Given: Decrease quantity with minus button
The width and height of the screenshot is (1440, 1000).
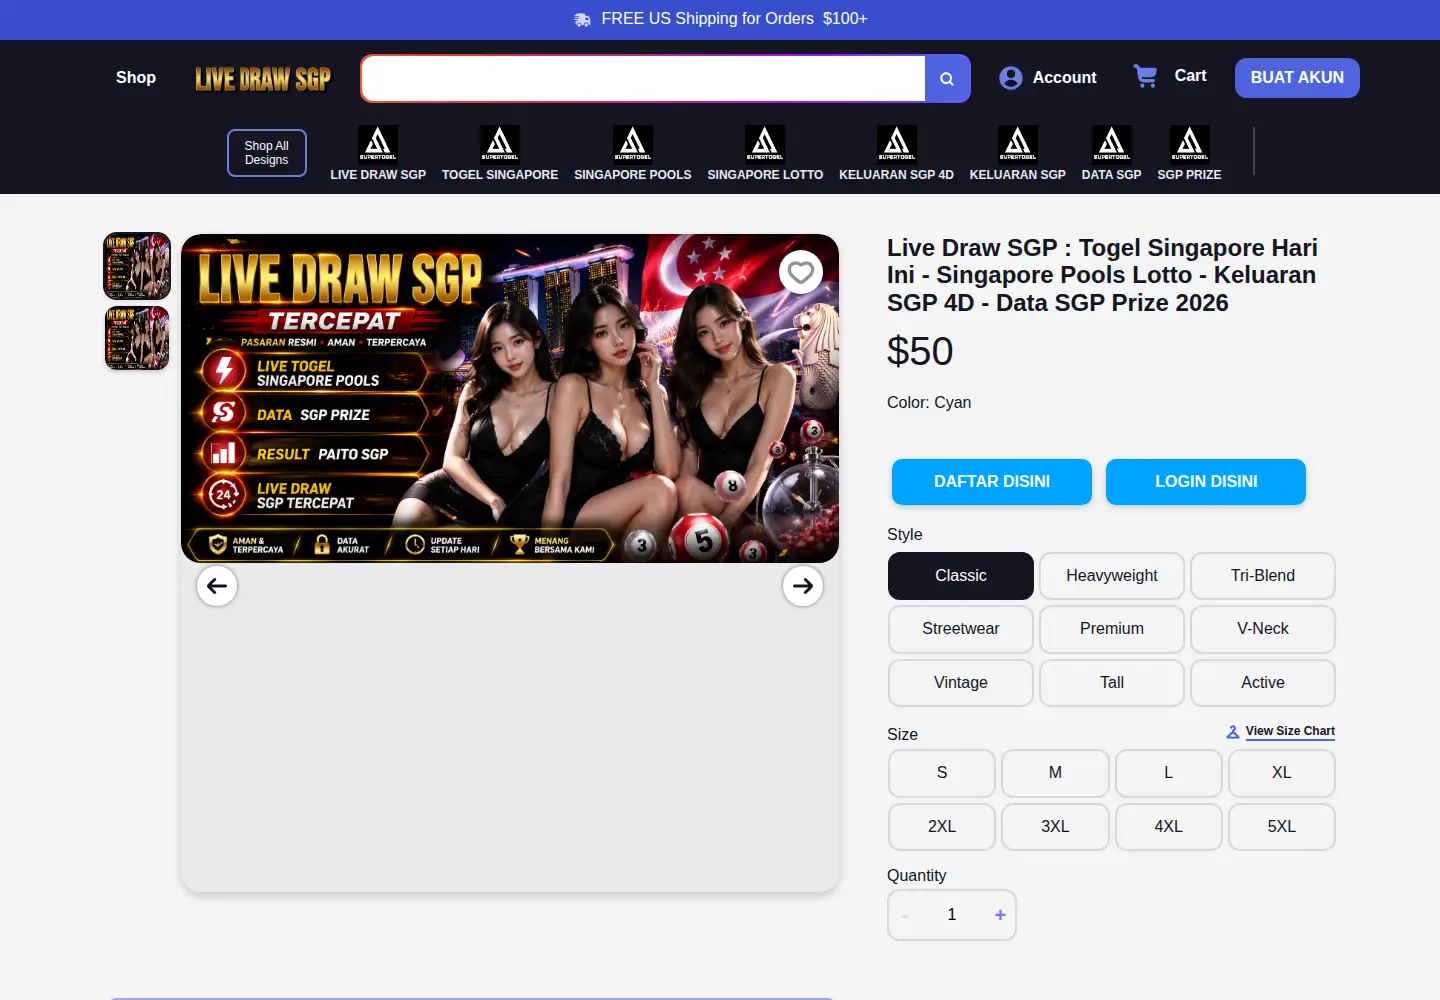Looking at the screenshot, I should (905, 915).
